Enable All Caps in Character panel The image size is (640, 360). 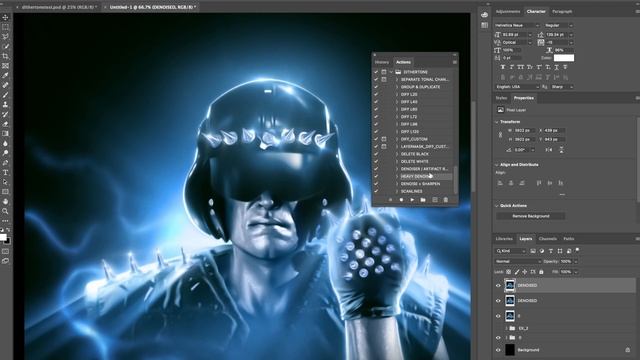[521, 67]
